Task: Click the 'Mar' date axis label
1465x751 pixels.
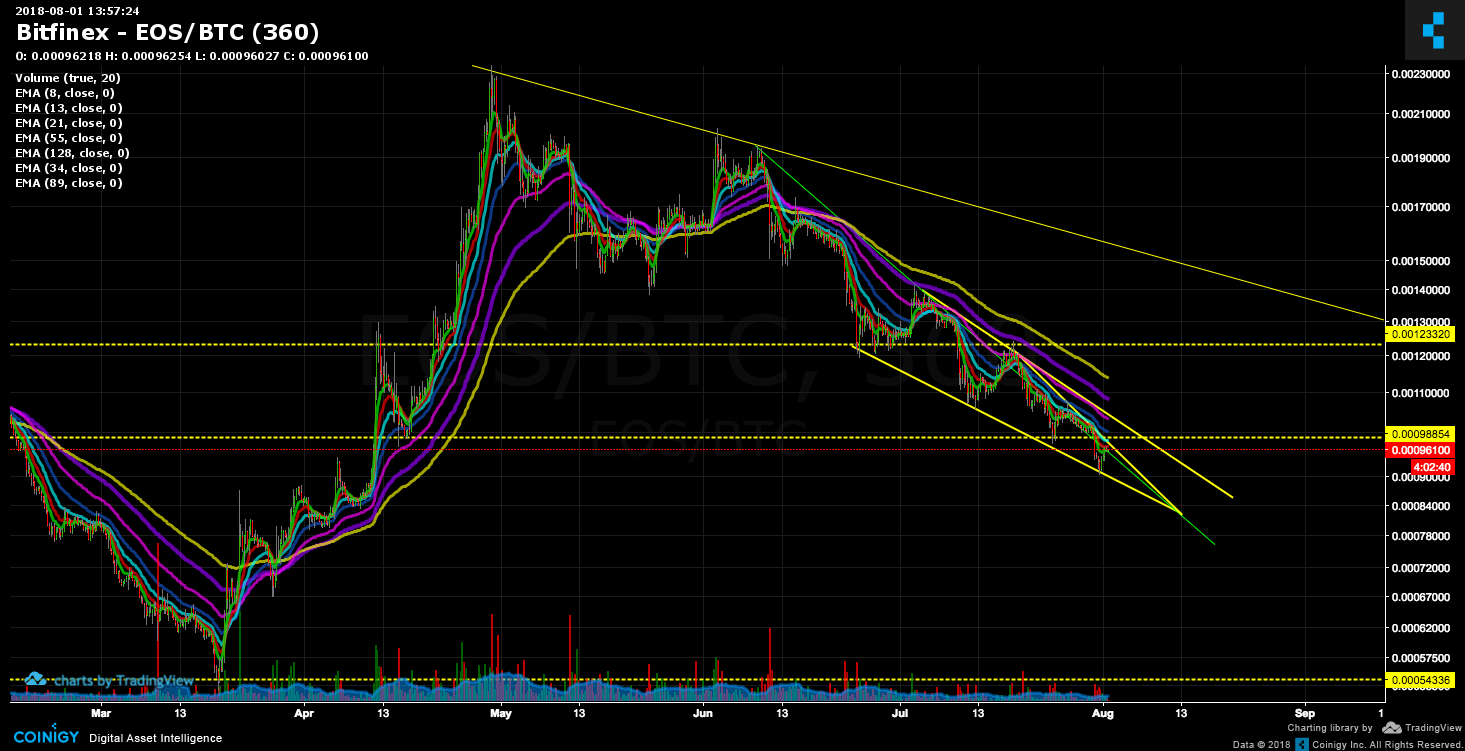Action: [99, 713]
